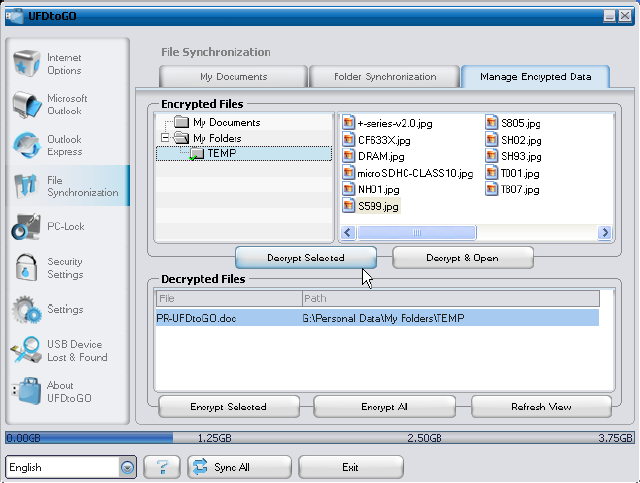Image resolution: width=640 pixels, height=483 pixels.
Task: Open the About UFDtoGO bag icon
Action: coord(27,391)
